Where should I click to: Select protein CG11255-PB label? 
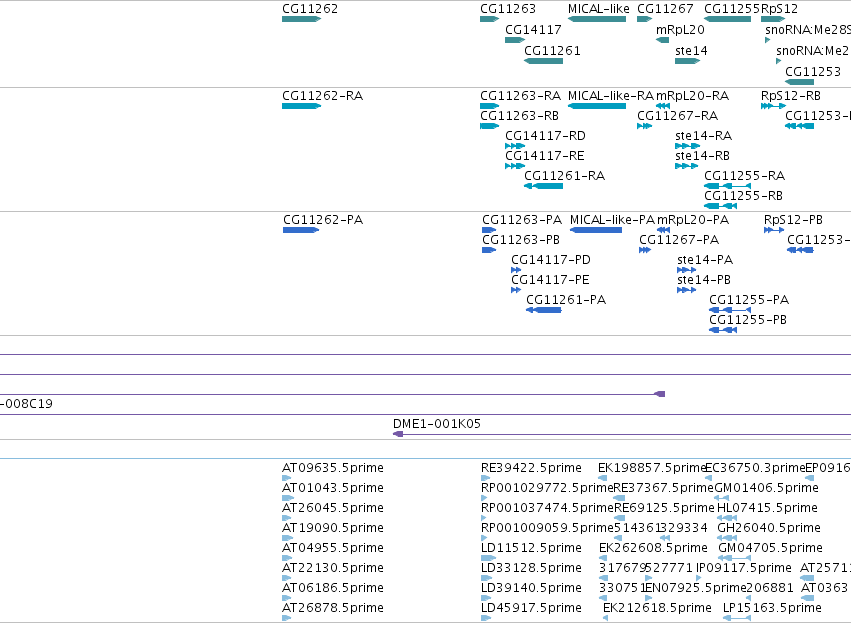tap(748, 320)
